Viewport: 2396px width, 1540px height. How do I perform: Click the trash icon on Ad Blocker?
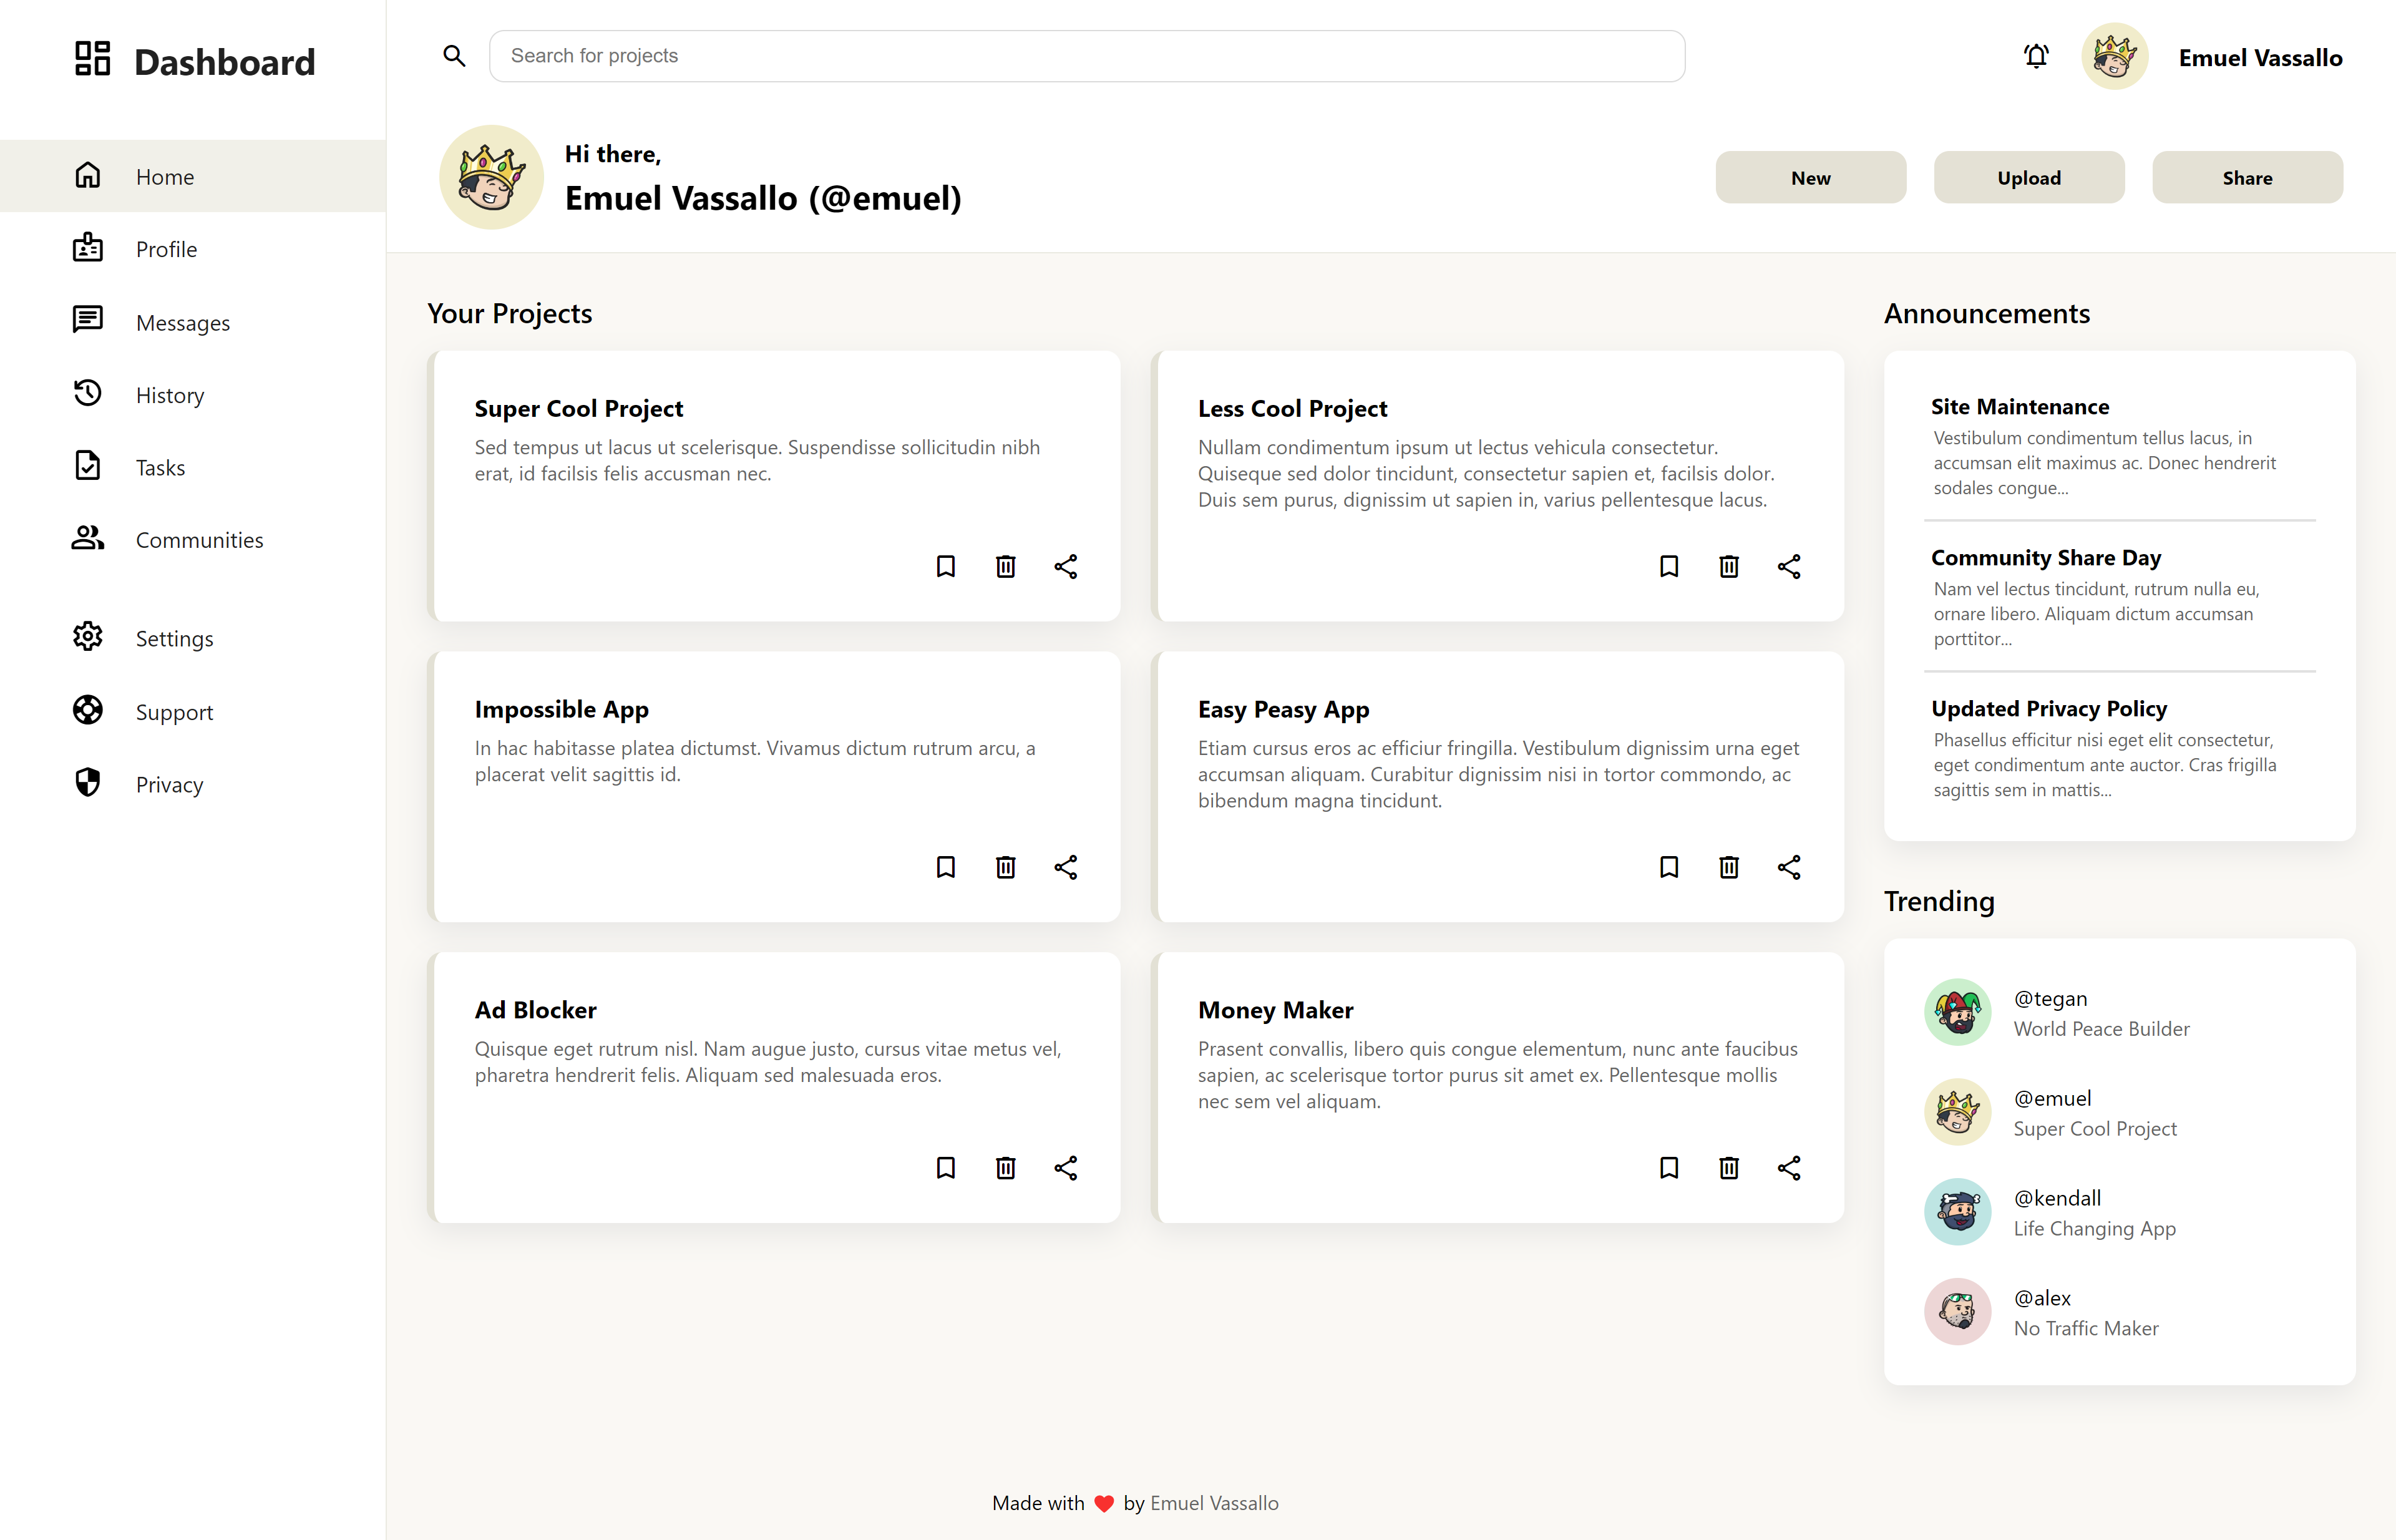click(1005, 1167)
